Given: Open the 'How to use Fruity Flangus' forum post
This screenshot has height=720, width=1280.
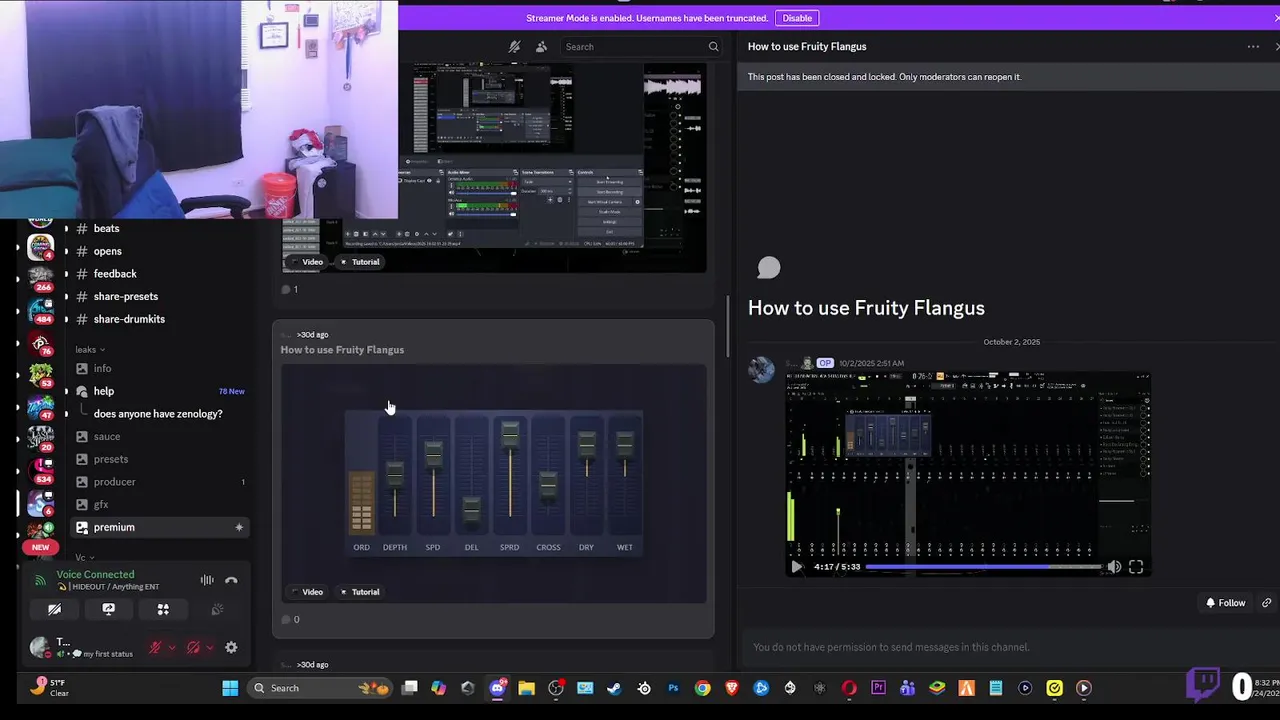Looking at the screenshot, I should pos(342,350).
